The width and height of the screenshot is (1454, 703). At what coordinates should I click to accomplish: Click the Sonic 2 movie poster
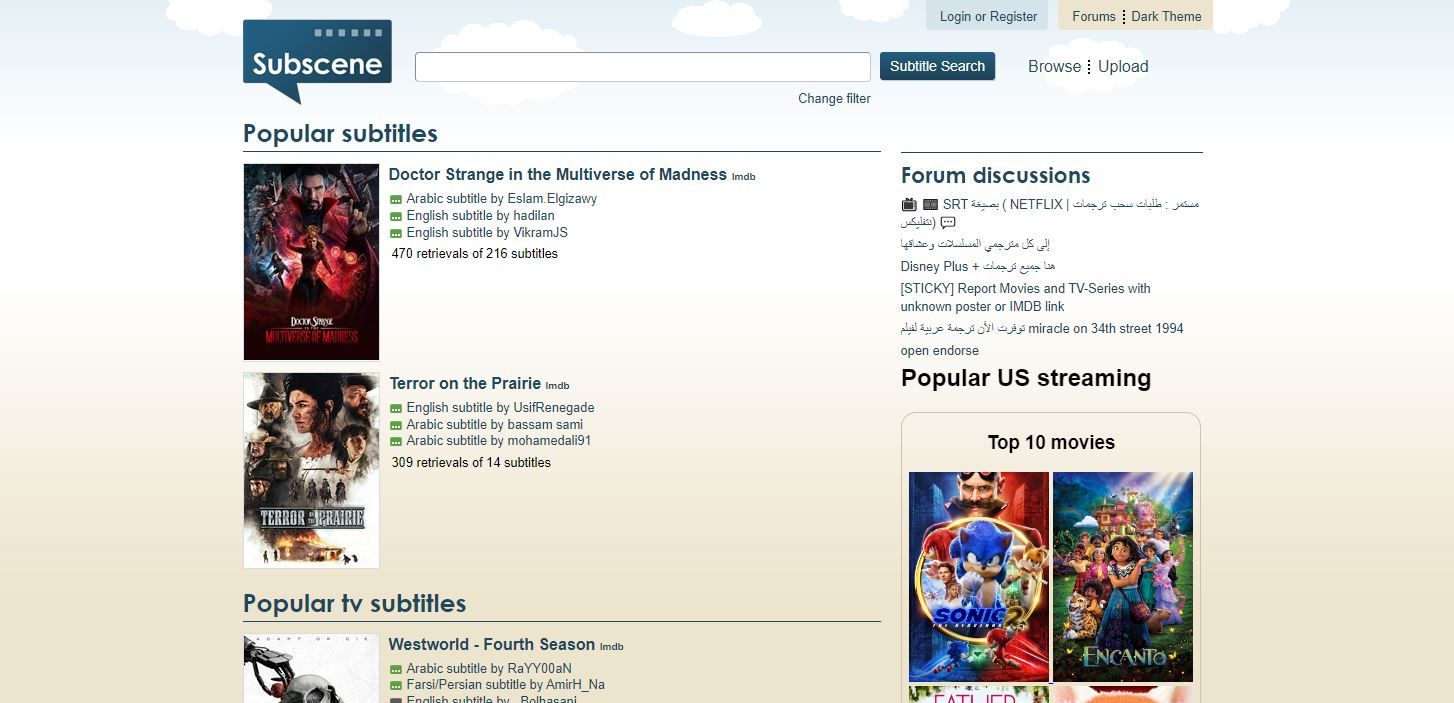click(x=978, y=577)
